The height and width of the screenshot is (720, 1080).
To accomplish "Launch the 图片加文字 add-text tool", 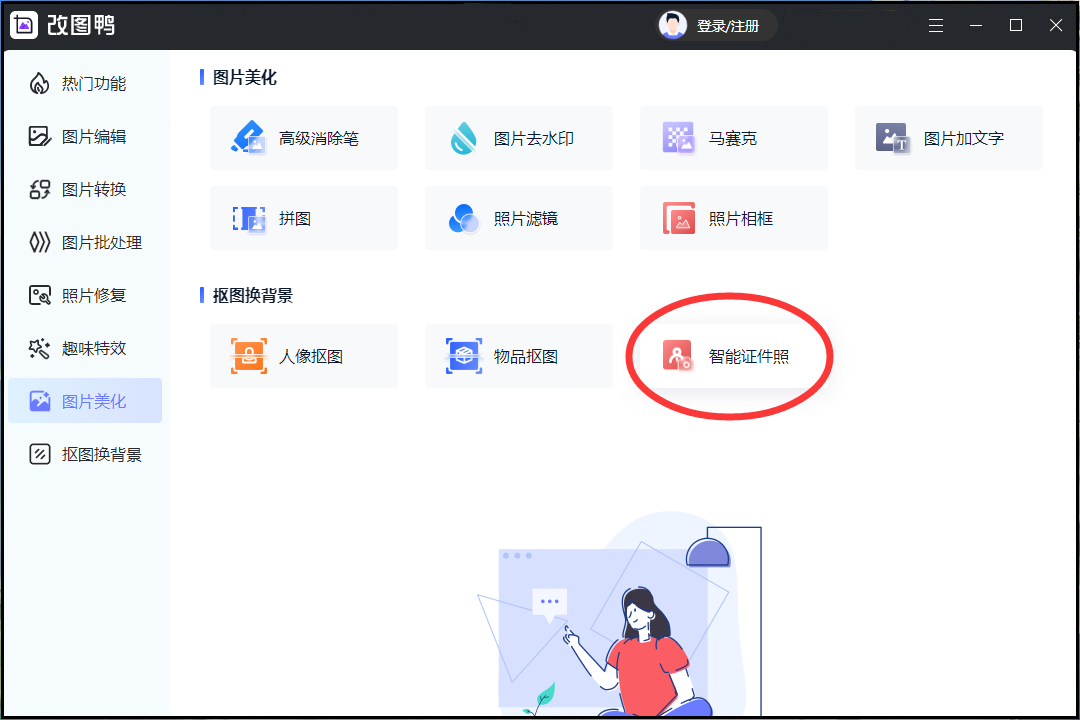I will 948,138.
